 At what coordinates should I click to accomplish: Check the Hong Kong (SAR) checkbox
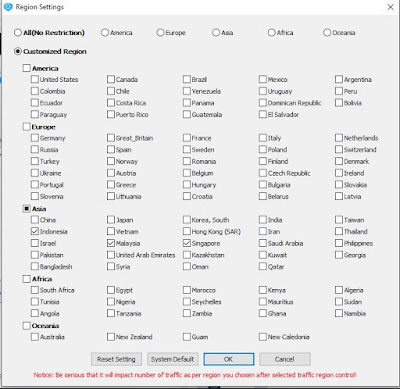click(187, 231)
